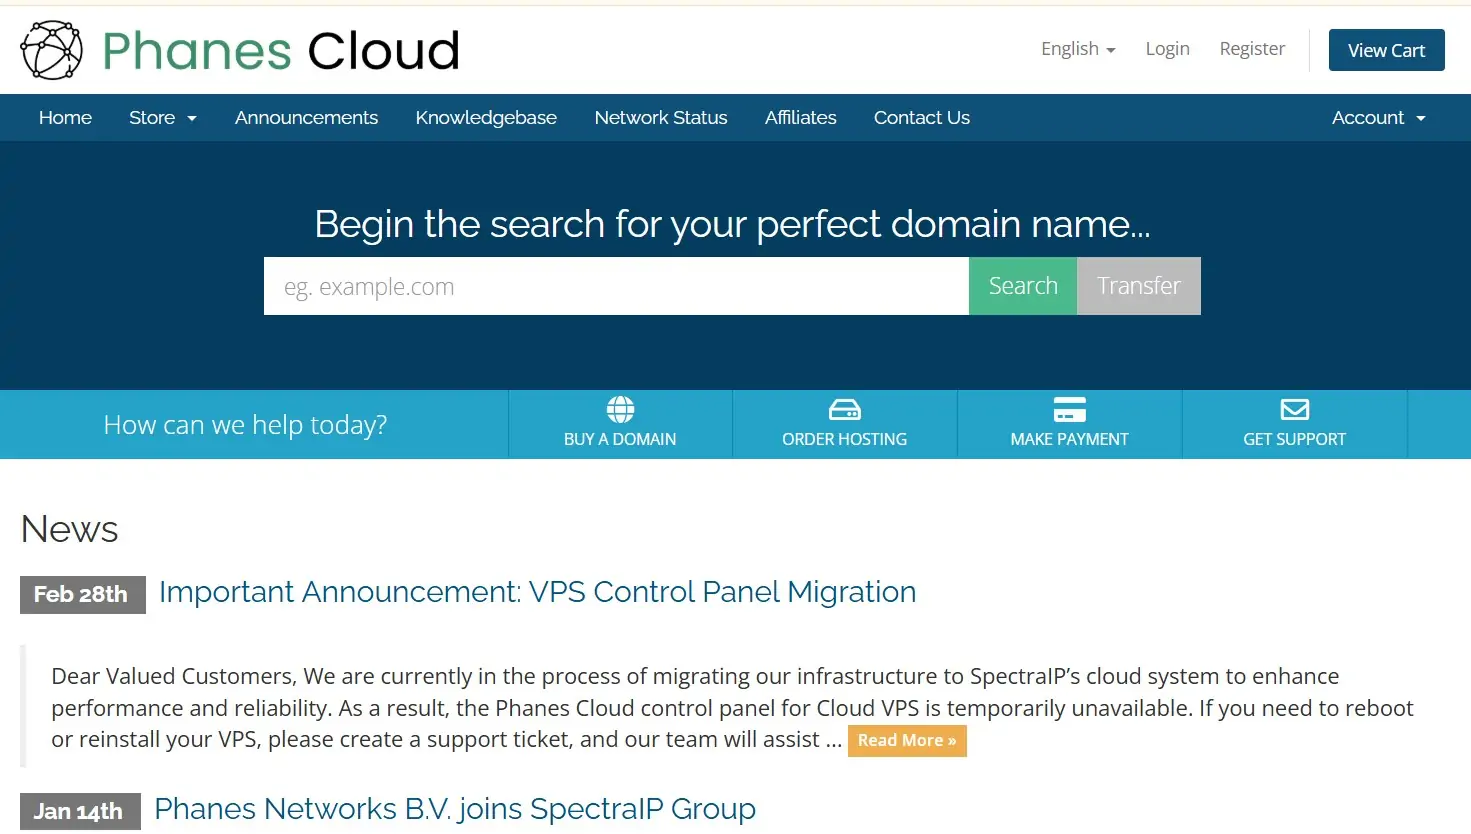Viewport: 1471px width, 834px height.
Task: Click the Order Hosting drive icon
Action: pos(845,410)
